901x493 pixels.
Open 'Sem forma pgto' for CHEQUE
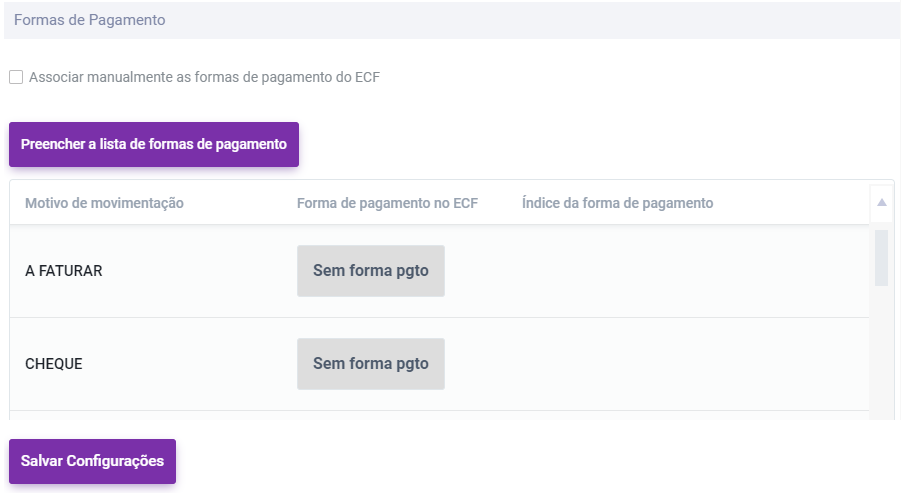pos(370,363)
